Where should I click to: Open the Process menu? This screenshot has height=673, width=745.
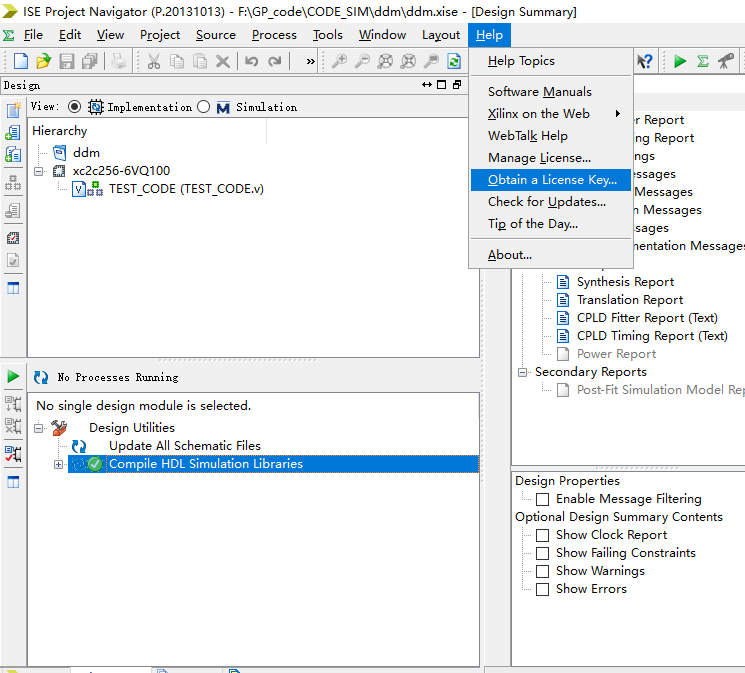[274, 35]
